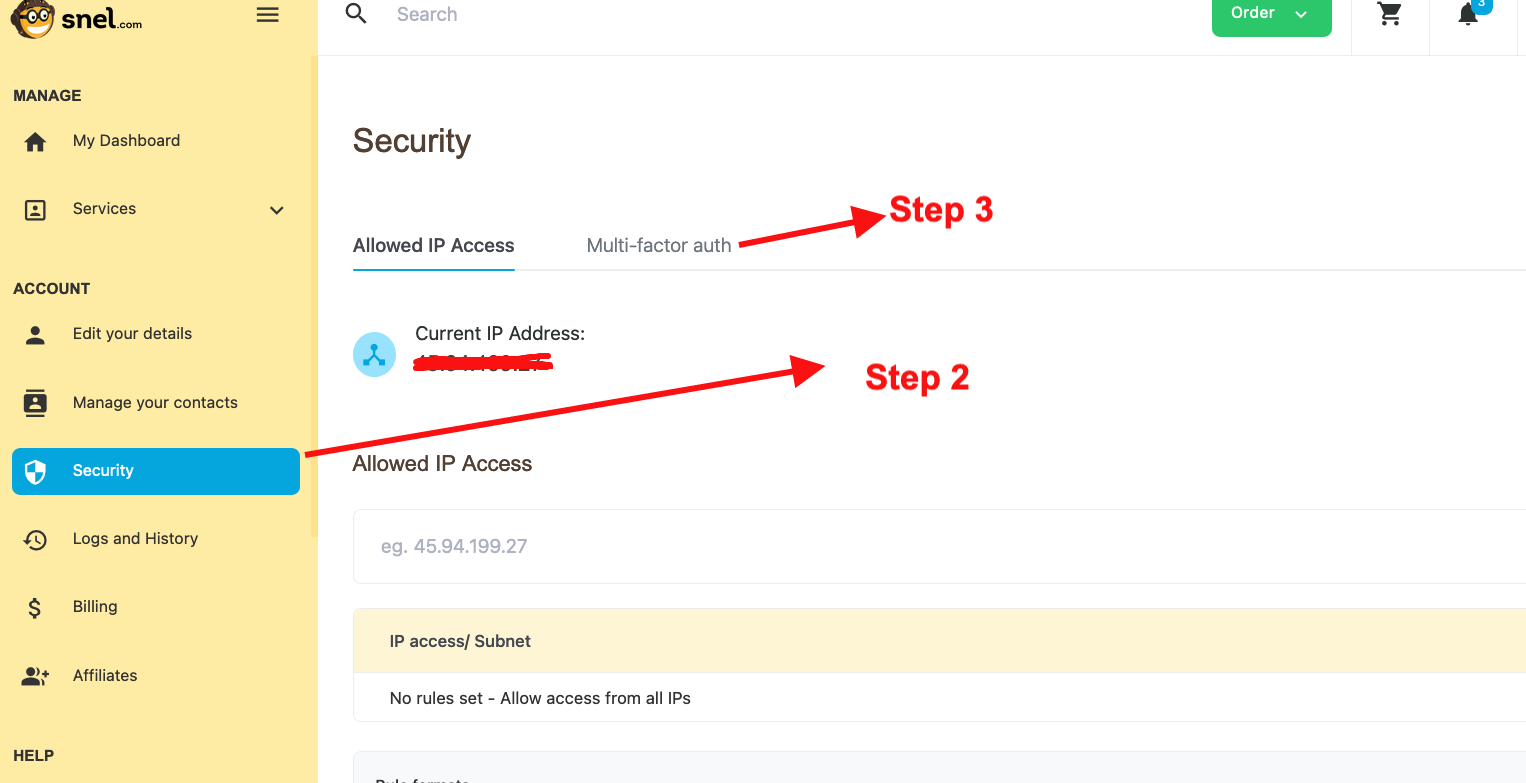Click the snel.com logo
Image resolution: width=1526 pixels, height=783 pixels.
pos(76,20)
